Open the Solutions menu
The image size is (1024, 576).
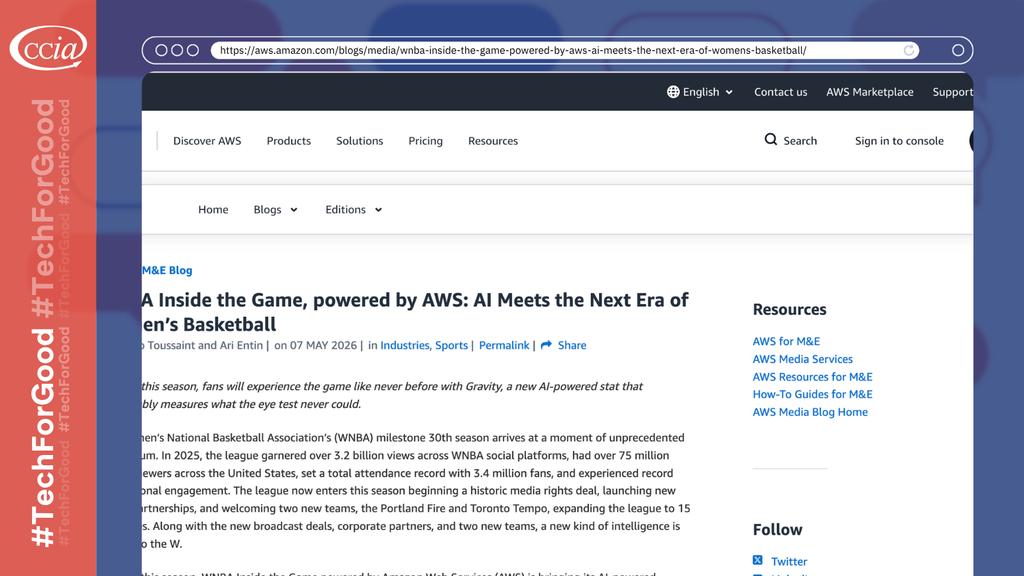(x=360, y=141)
